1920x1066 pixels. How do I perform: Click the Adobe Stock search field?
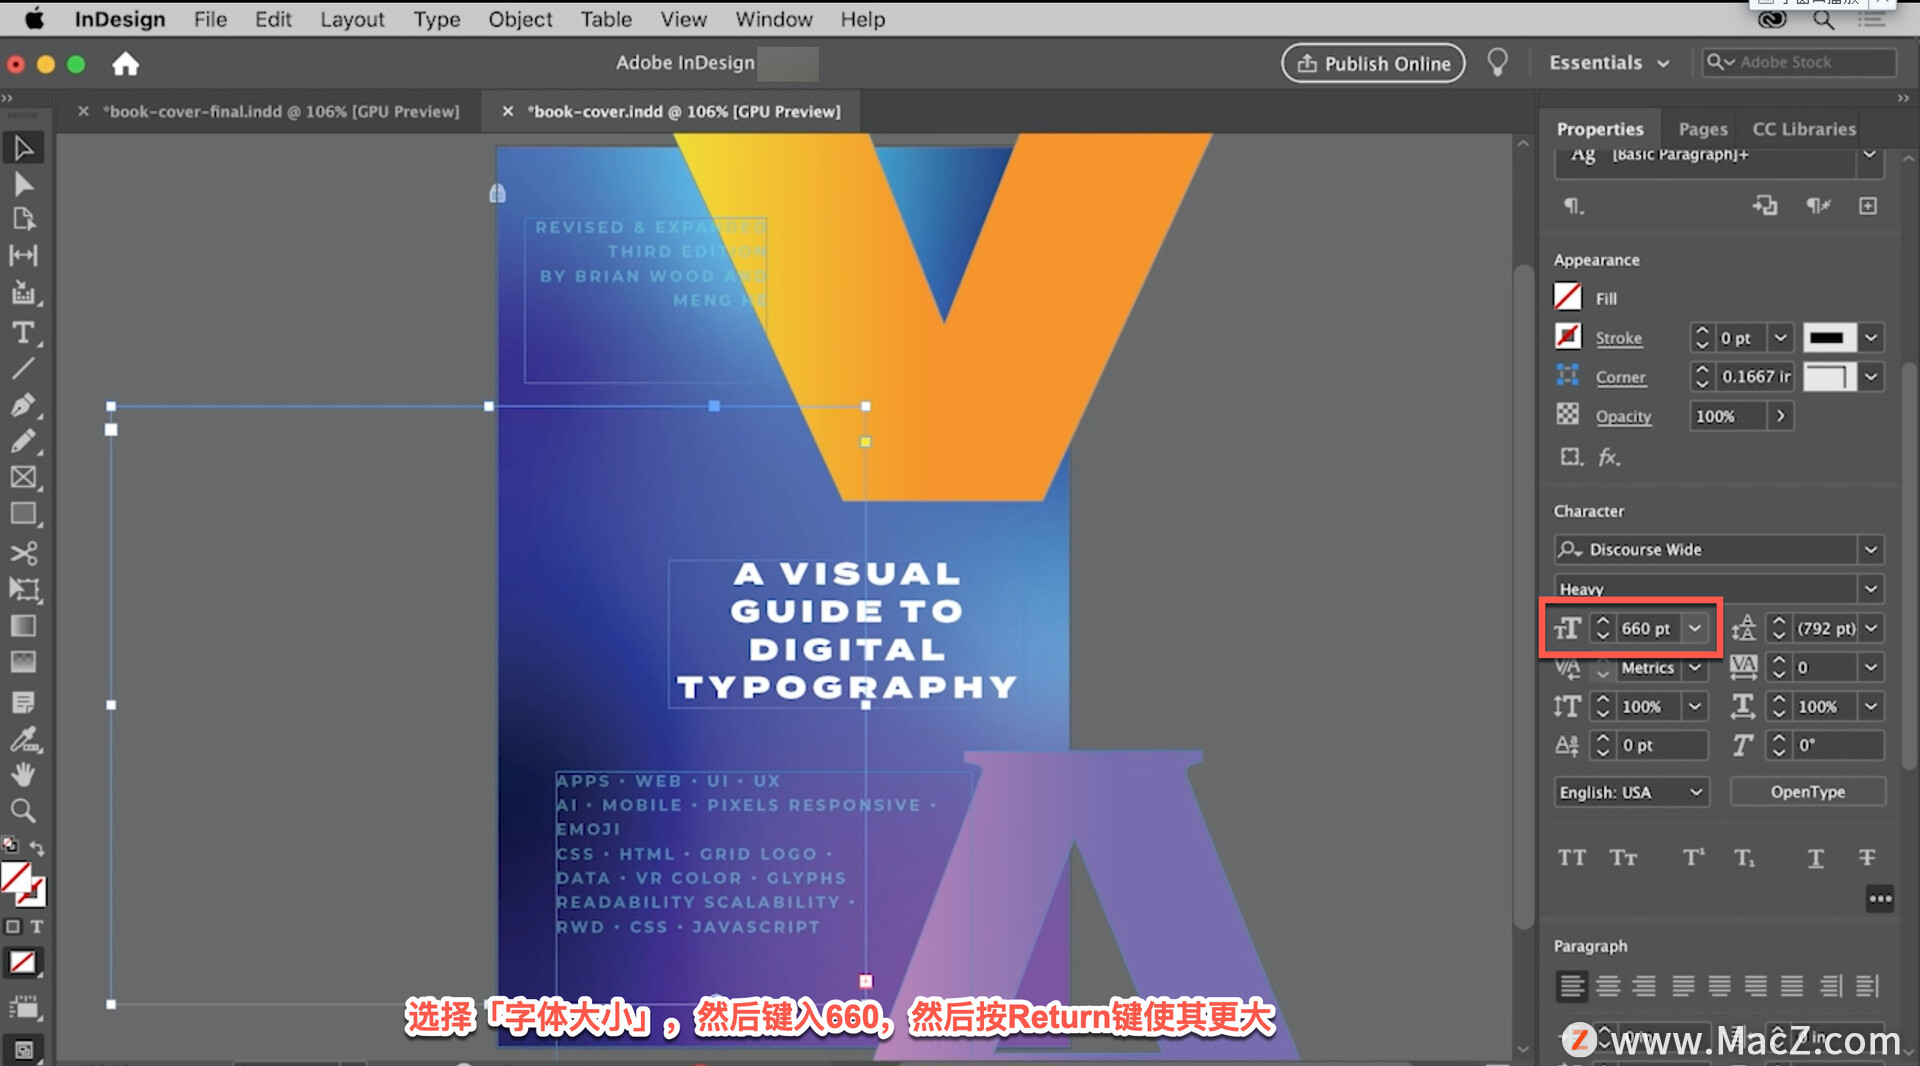1799,62
